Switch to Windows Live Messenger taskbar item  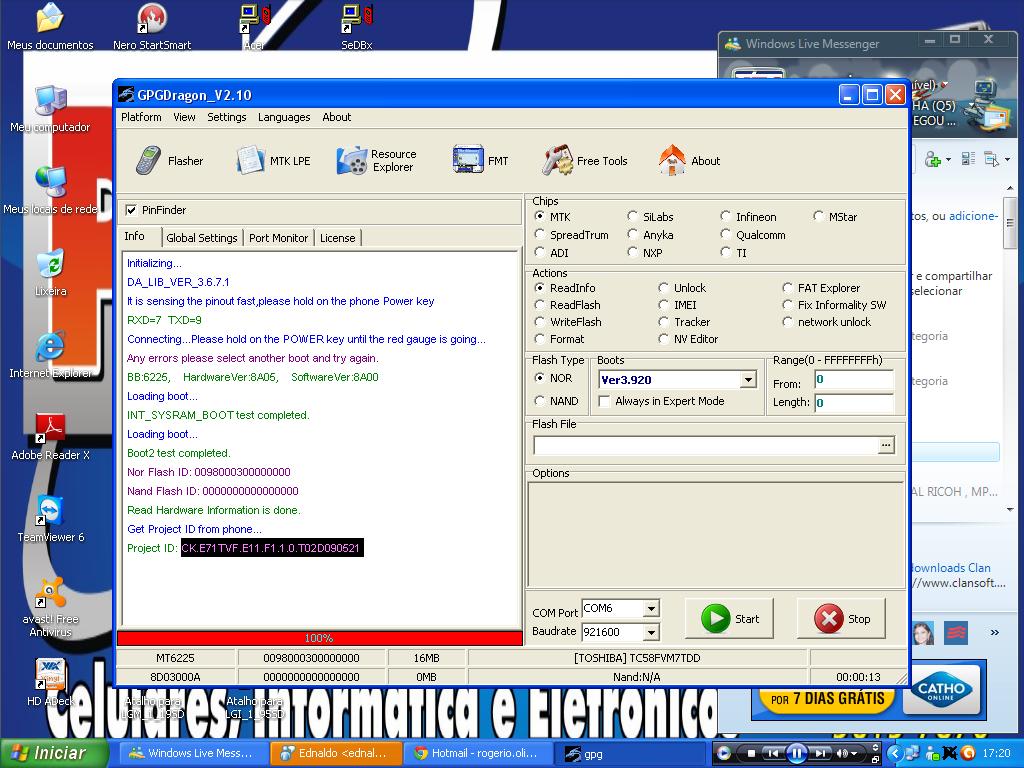tap(193, 753)
